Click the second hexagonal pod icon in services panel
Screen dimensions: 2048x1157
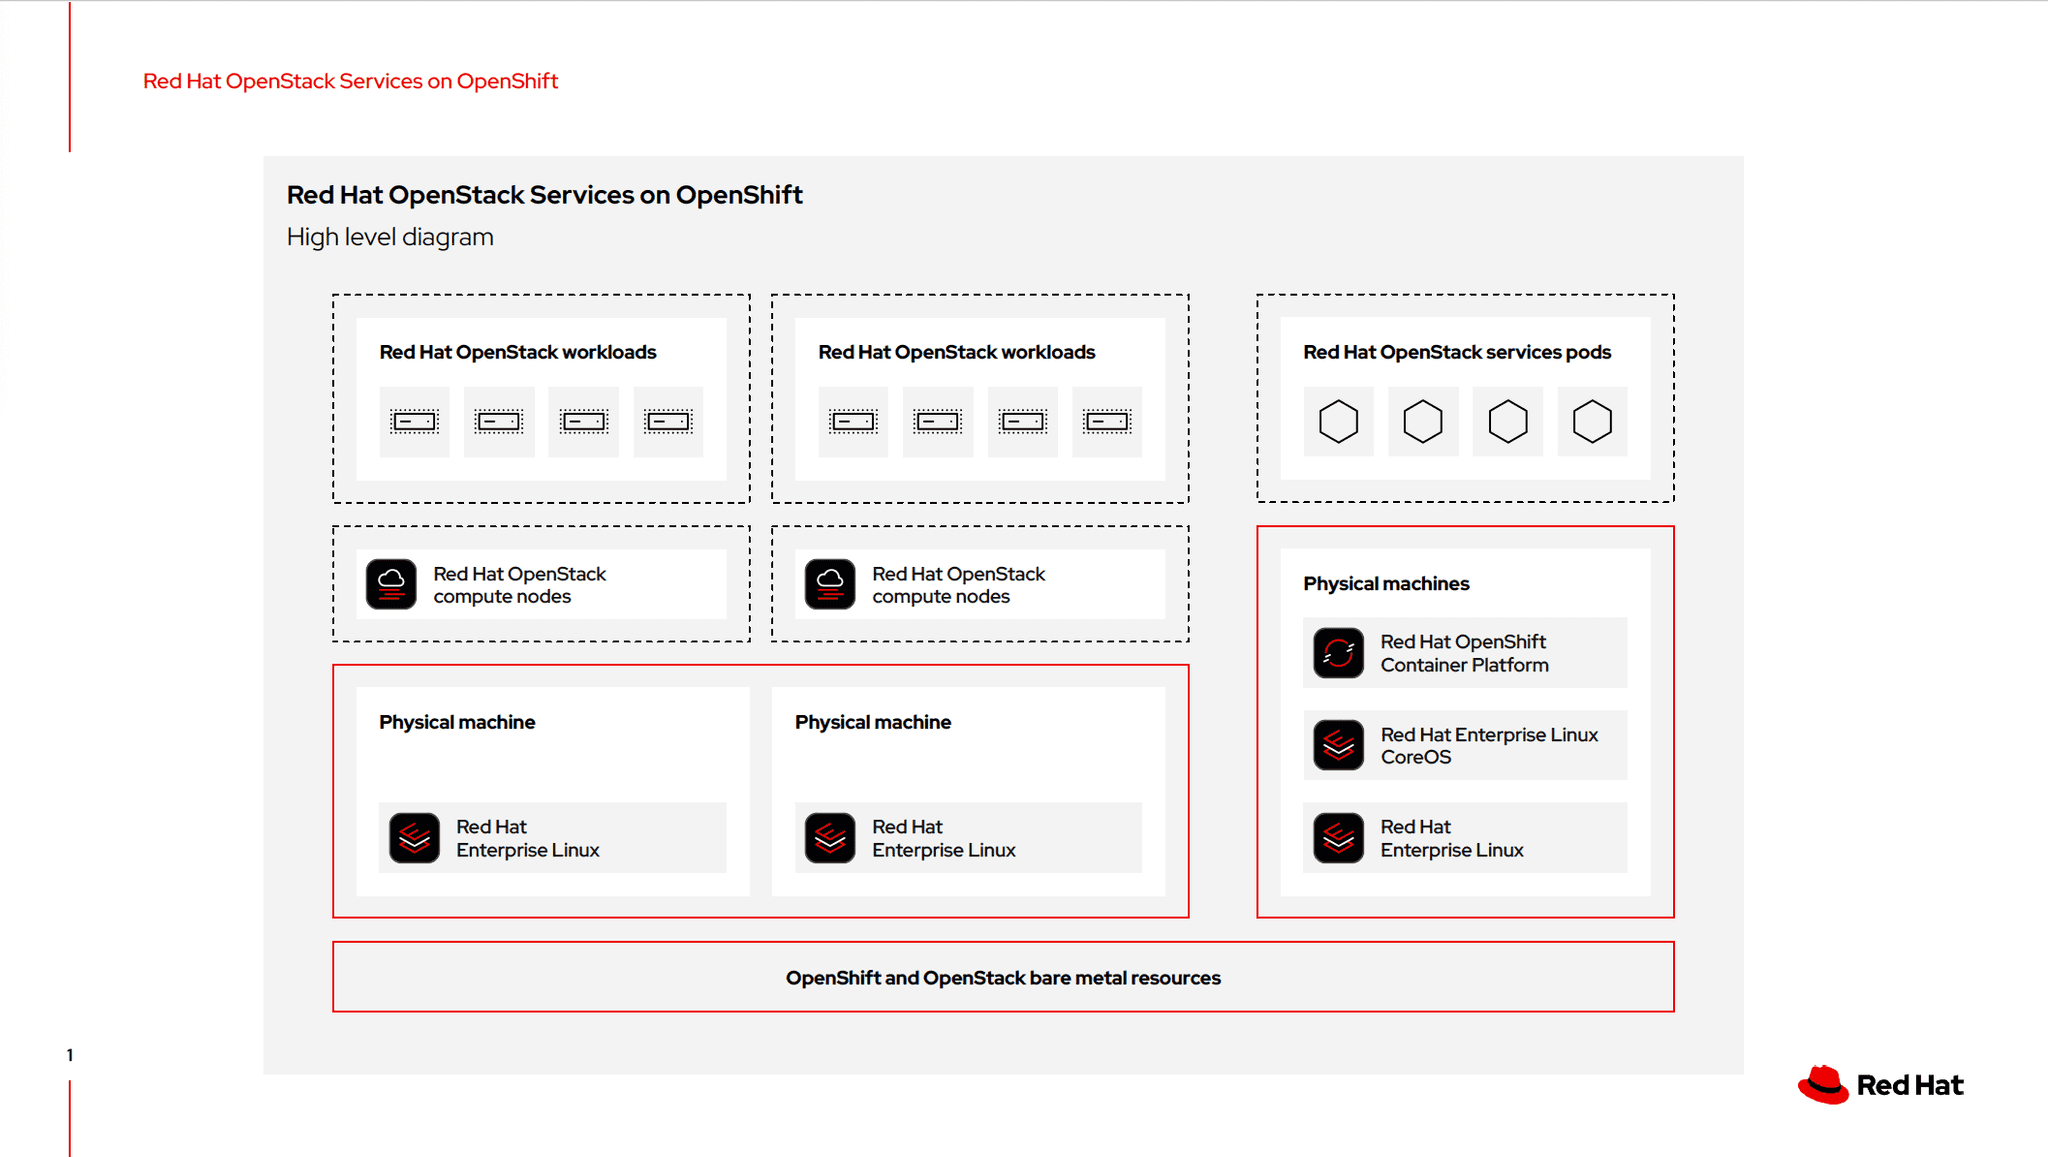pyautogui.click(x=1421, y=422)
